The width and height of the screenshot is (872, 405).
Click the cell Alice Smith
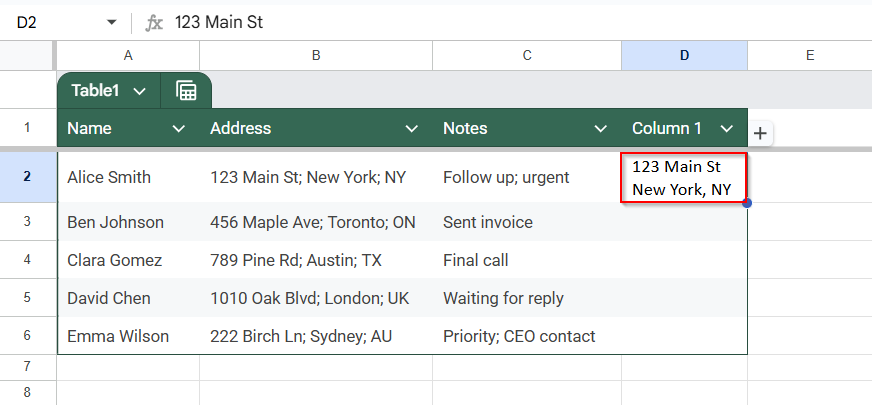pyautogui.click(x=128, y=177)
